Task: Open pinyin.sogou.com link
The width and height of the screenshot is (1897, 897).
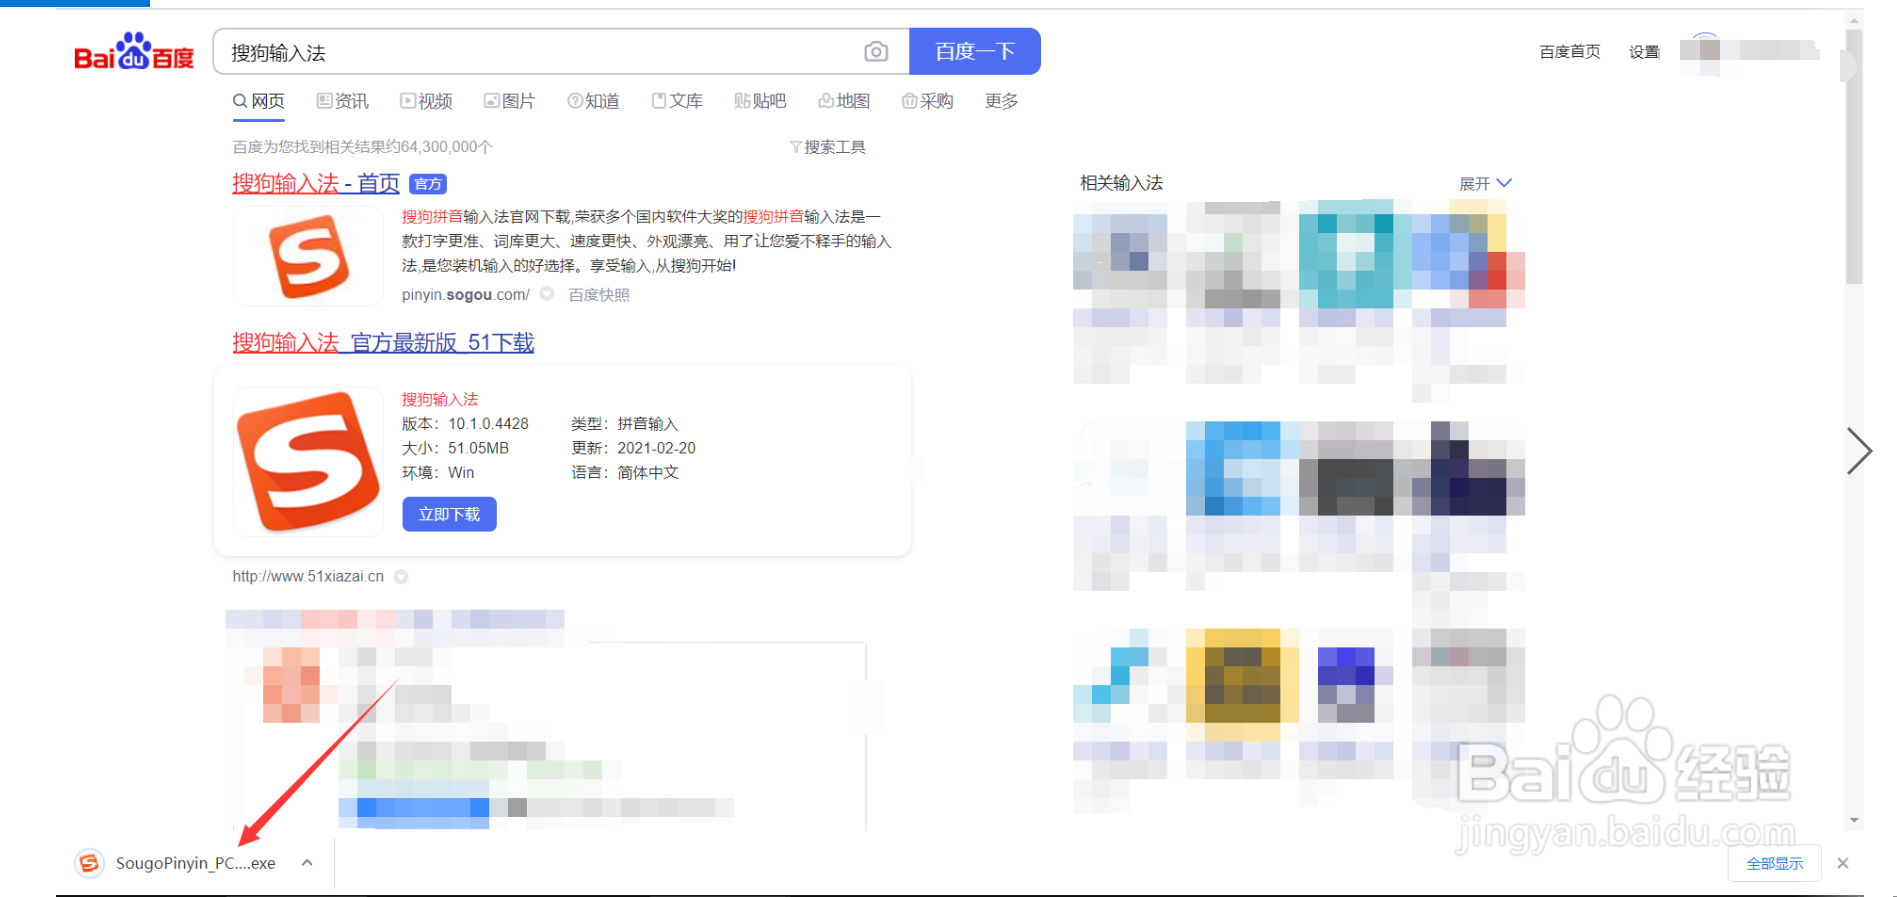Action: point(466,295)
